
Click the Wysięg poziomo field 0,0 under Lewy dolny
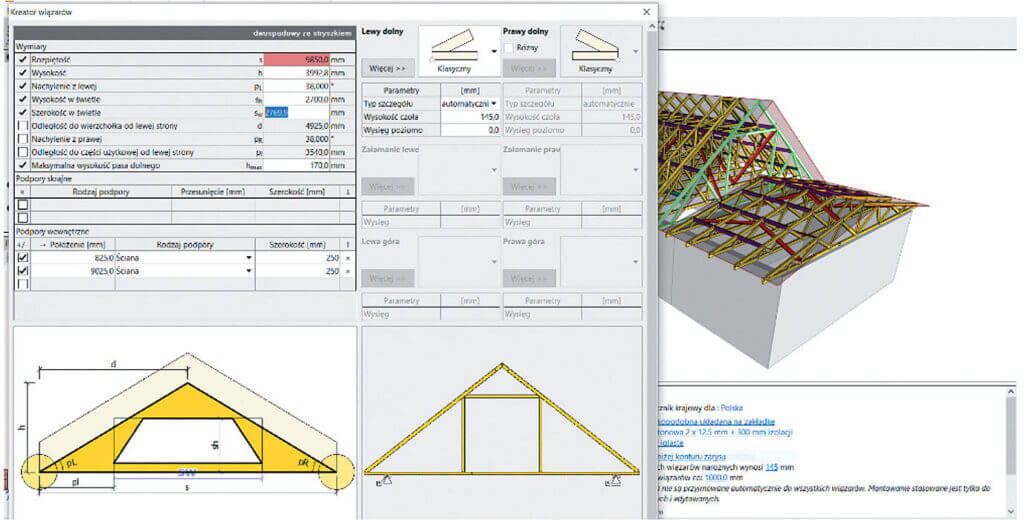[470, 131]
